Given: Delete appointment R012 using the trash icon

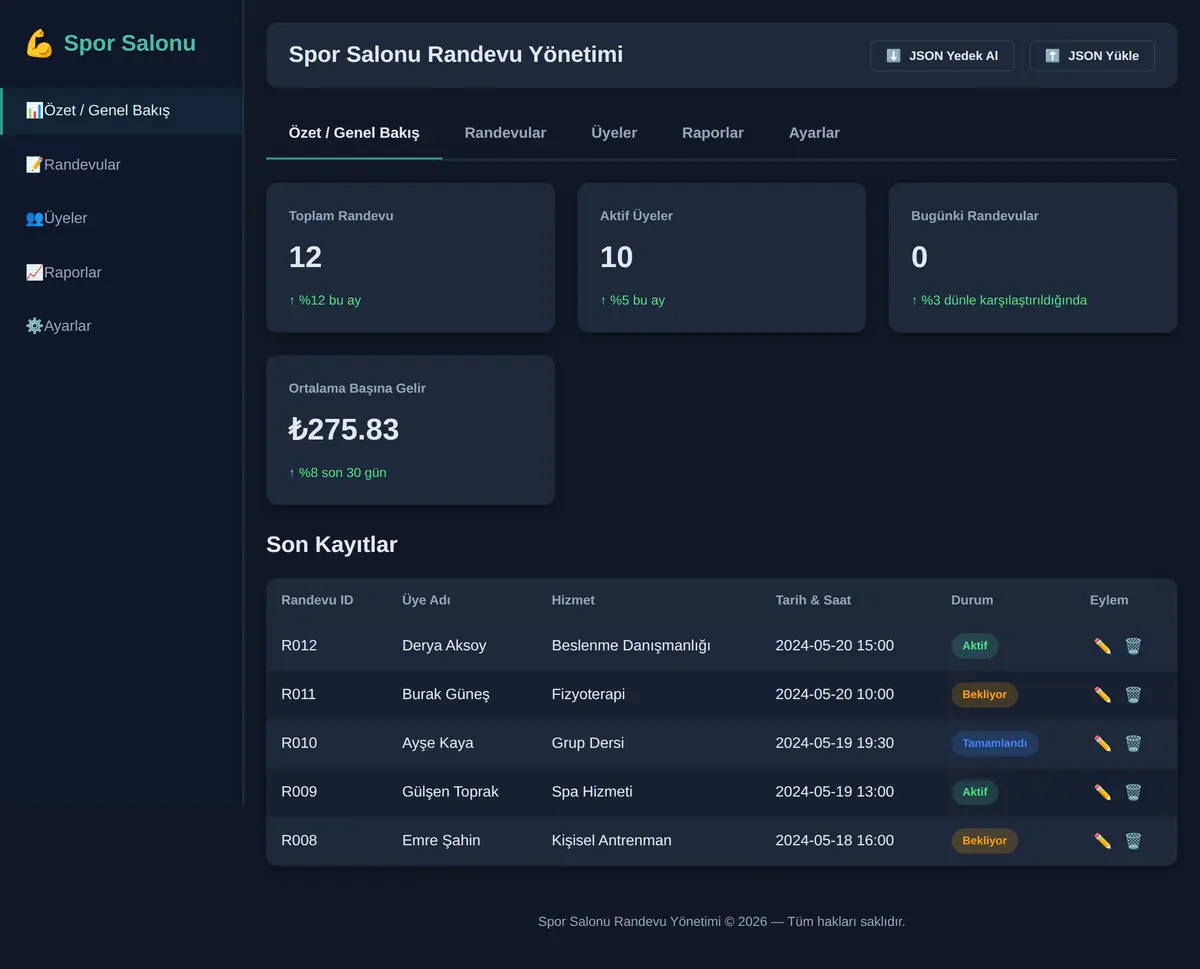Looking at the screenshot, I should pos(1133,646).
